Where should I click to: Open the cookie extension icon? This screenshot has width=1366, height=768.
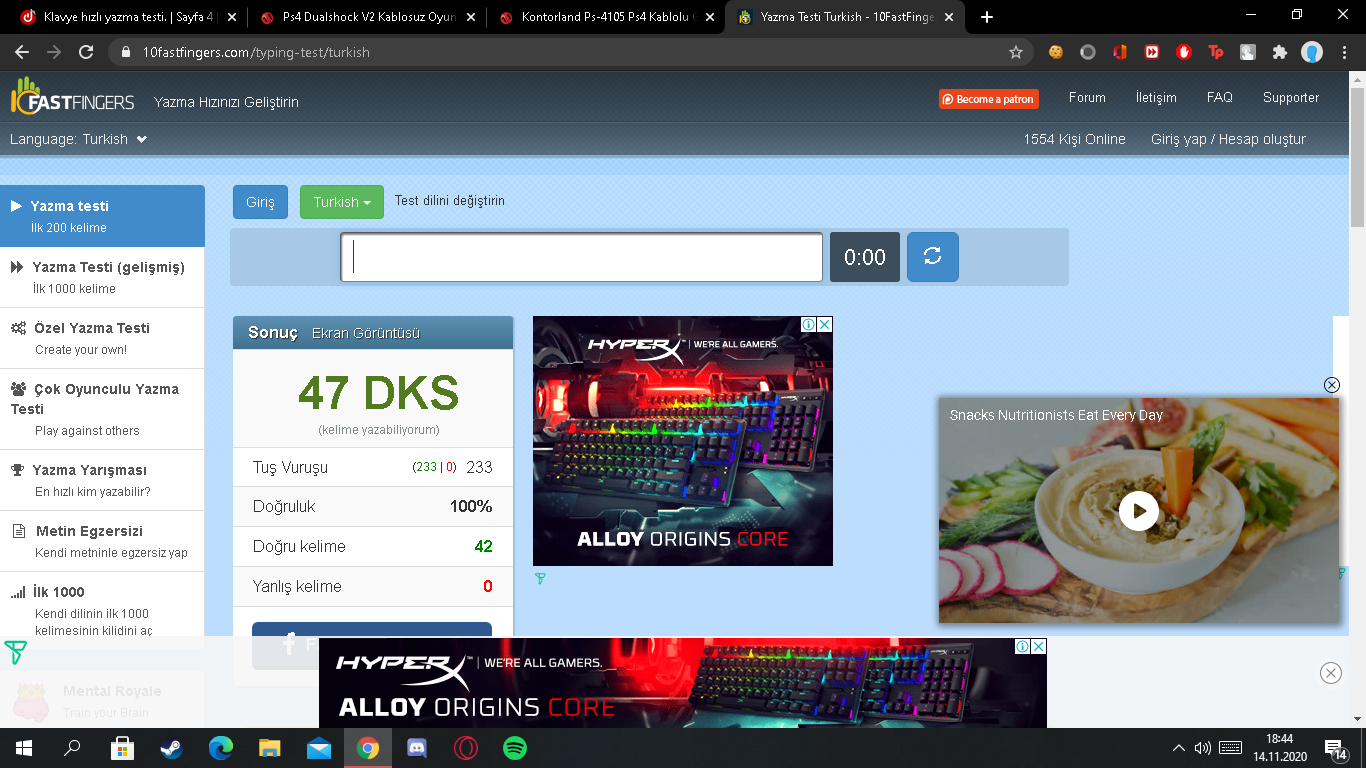[1056, 52]
